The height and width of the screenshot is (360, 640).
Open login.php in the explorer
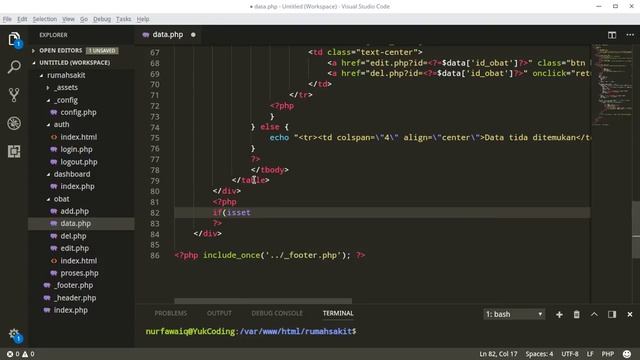click(x=76, y=149)
